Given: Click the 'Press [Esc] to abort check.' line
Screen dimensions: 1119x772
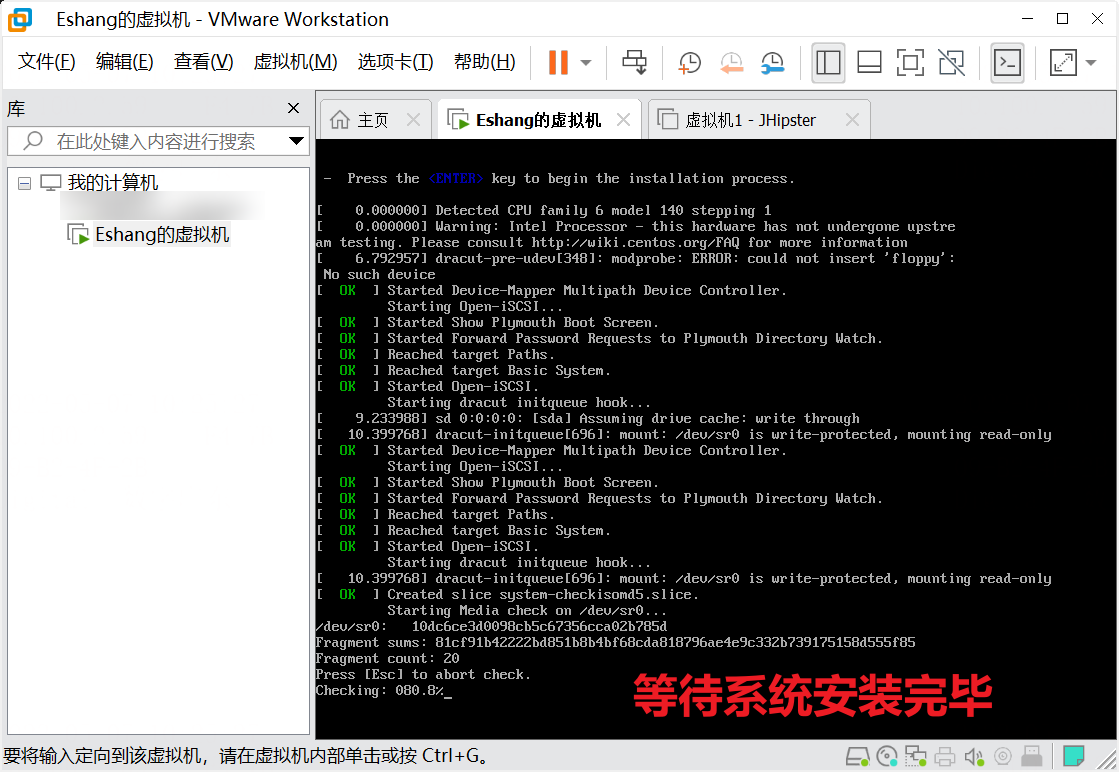Looking at the screenshot, I should [x=423, y=675].
